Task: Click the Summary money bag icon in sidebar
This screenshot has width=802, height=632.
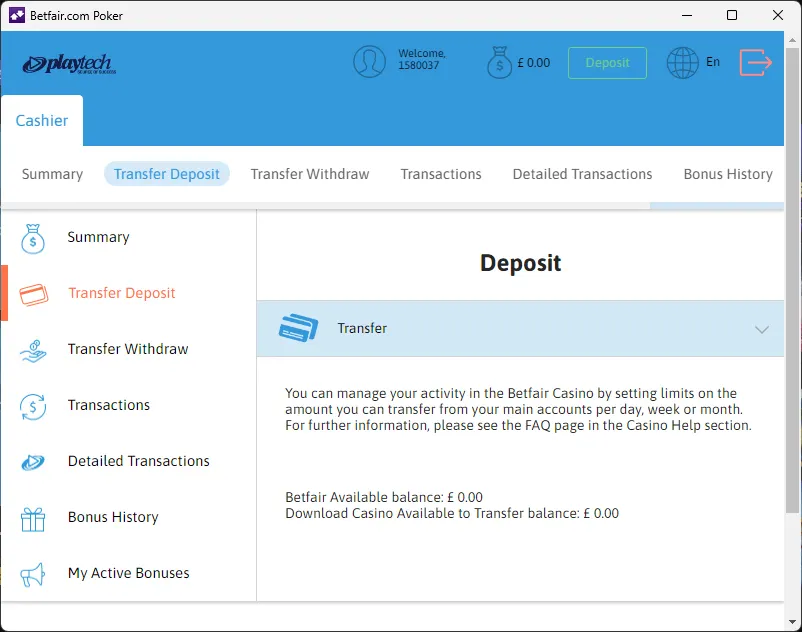Action: 31,238
